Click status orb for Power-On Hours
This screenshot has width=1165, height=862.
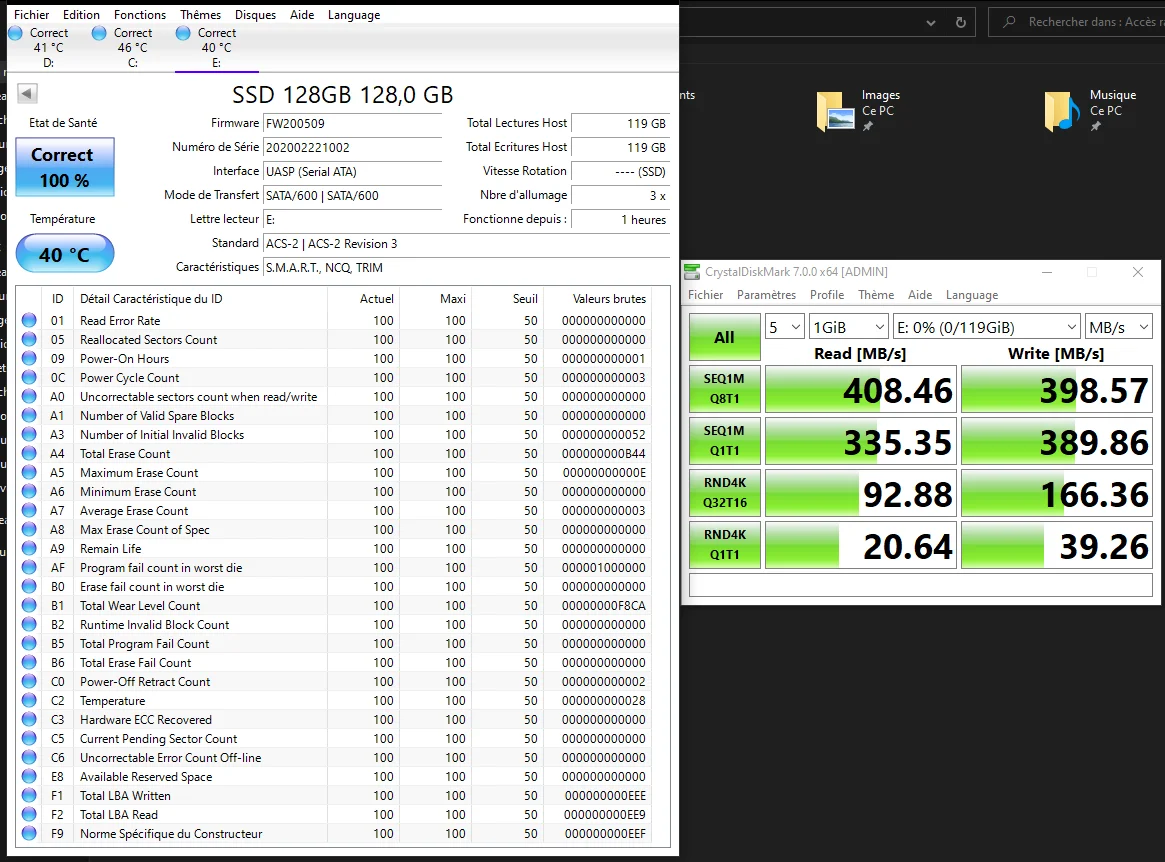[x=29, y=358]
